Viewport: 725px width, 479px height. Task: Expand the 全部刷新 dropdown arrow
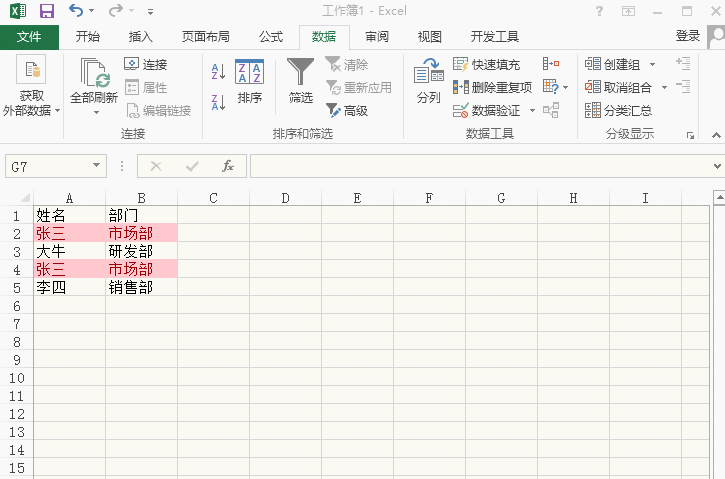click(x=96, y=112)
